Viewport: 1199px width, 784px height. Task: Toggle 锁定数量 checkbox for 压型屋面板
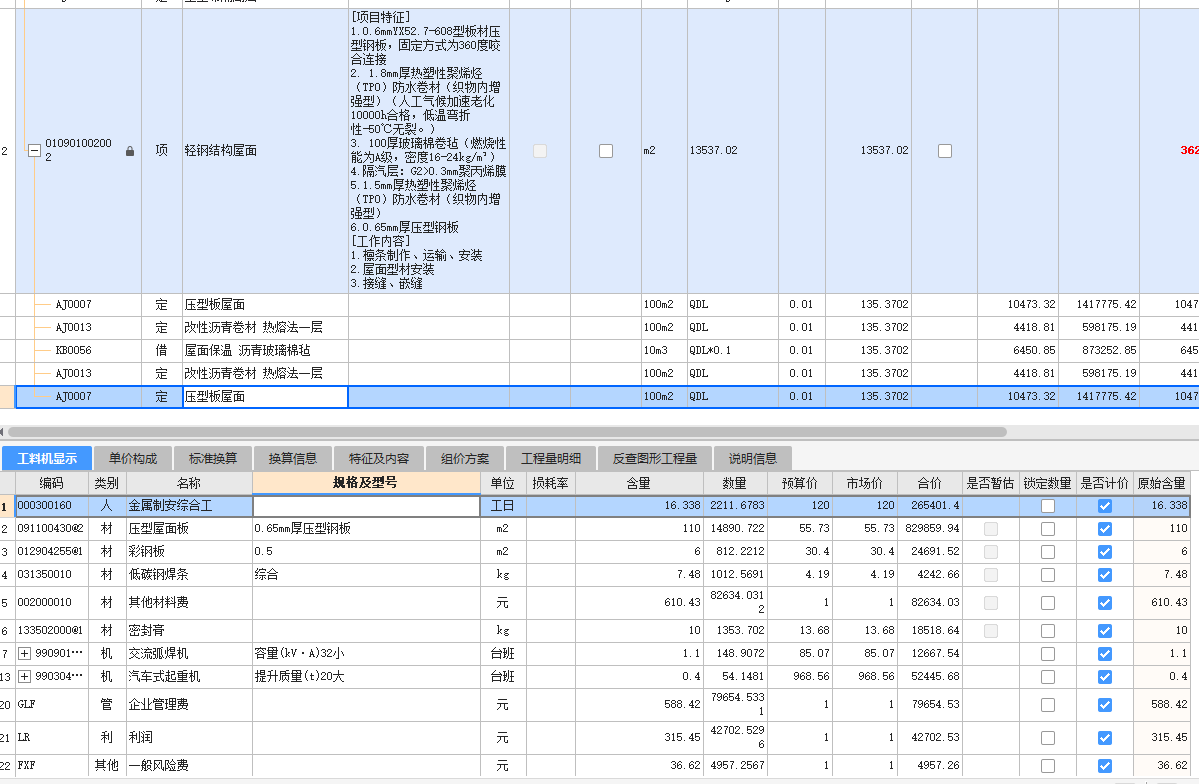pyautogui.click(x=1048, y=529)
